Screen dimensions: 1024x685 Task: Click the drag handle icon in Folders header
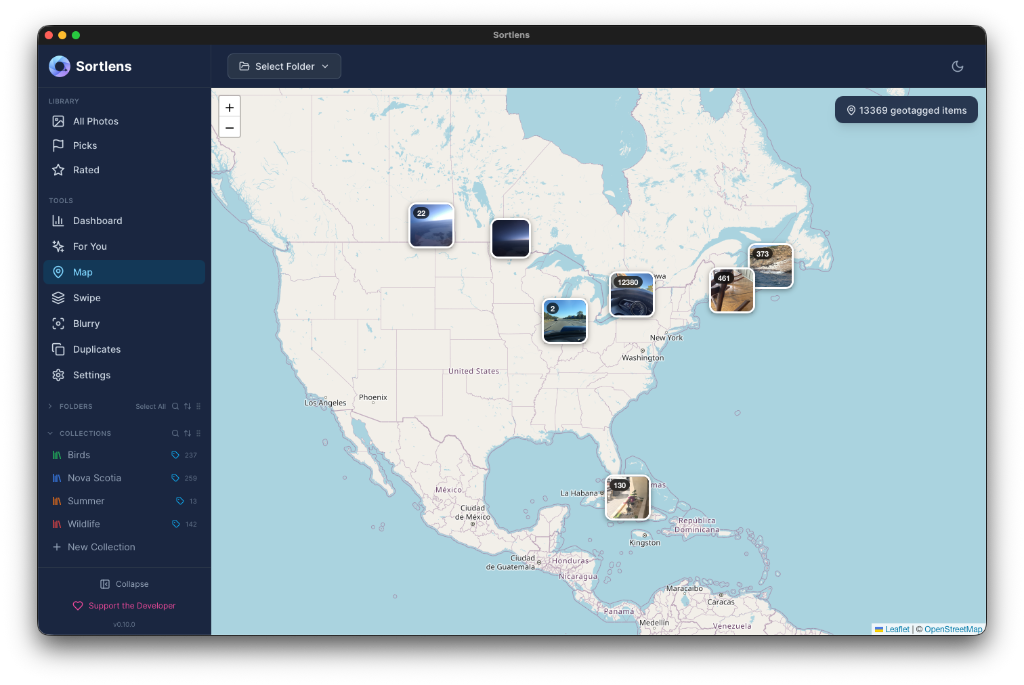click(x=199, y=406)
